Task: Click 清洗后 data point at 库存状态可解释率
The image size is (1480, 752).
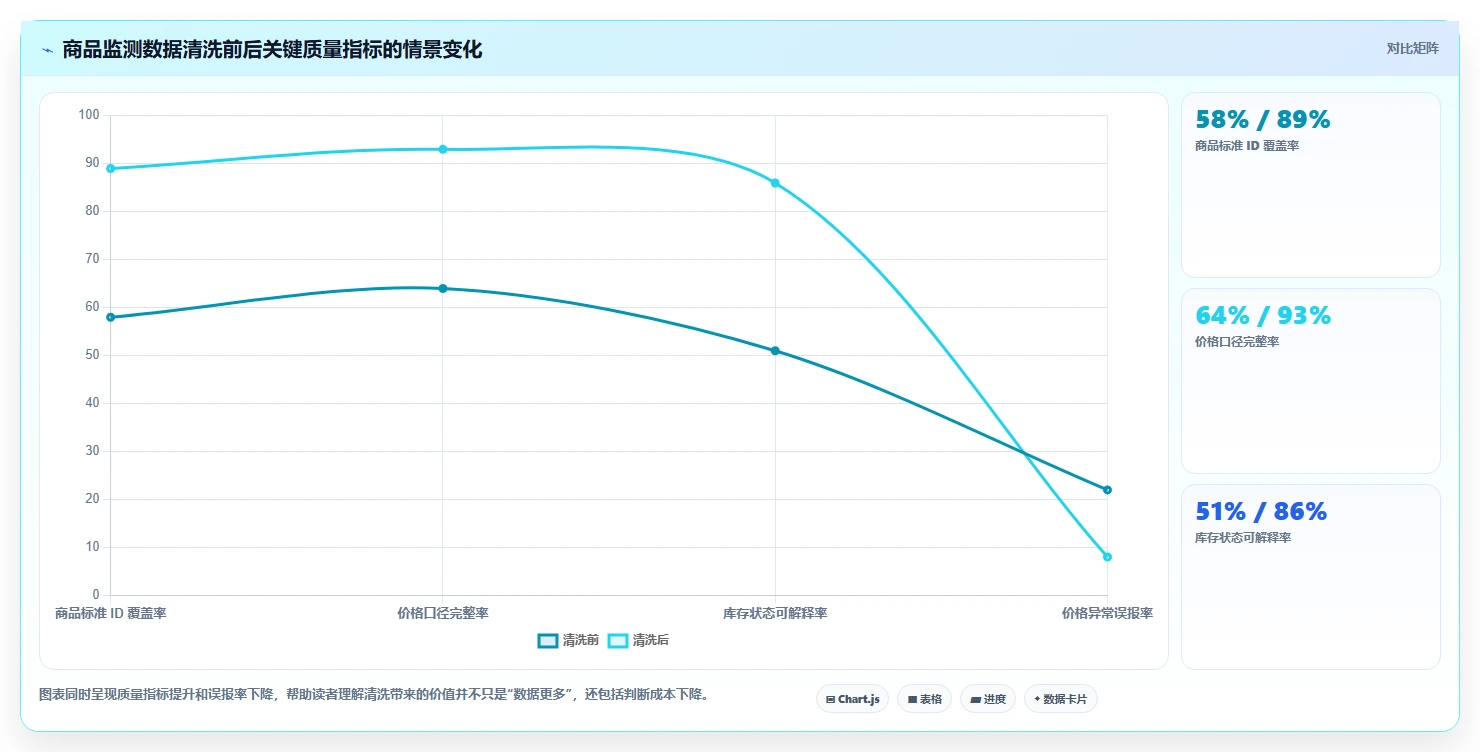Action: (x=775, y=183)
